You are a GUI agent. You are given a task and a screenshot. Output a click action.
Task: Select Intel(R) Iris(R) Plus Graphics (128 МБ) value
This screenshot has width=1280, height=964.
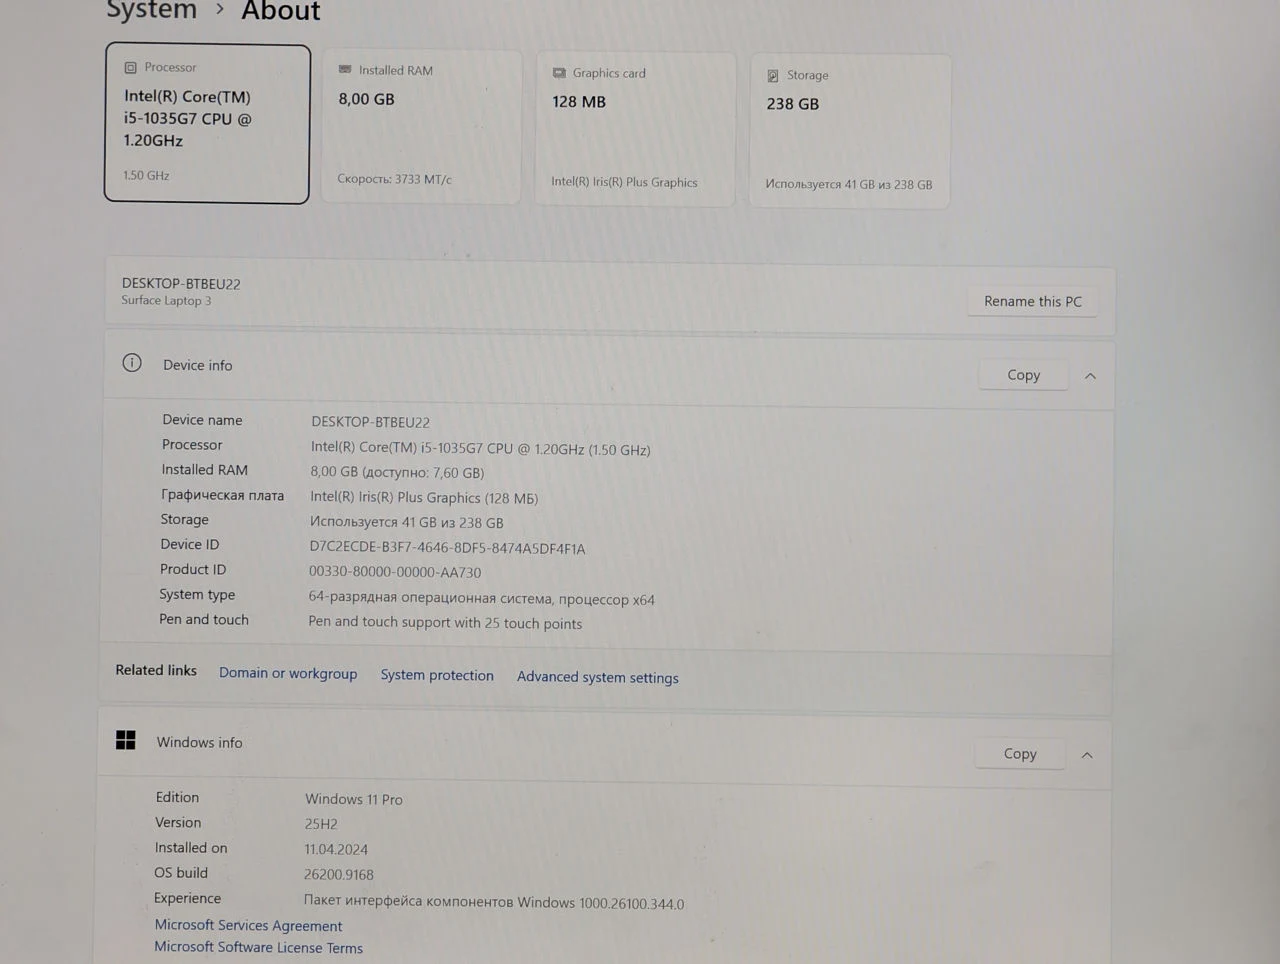[424, 497]
